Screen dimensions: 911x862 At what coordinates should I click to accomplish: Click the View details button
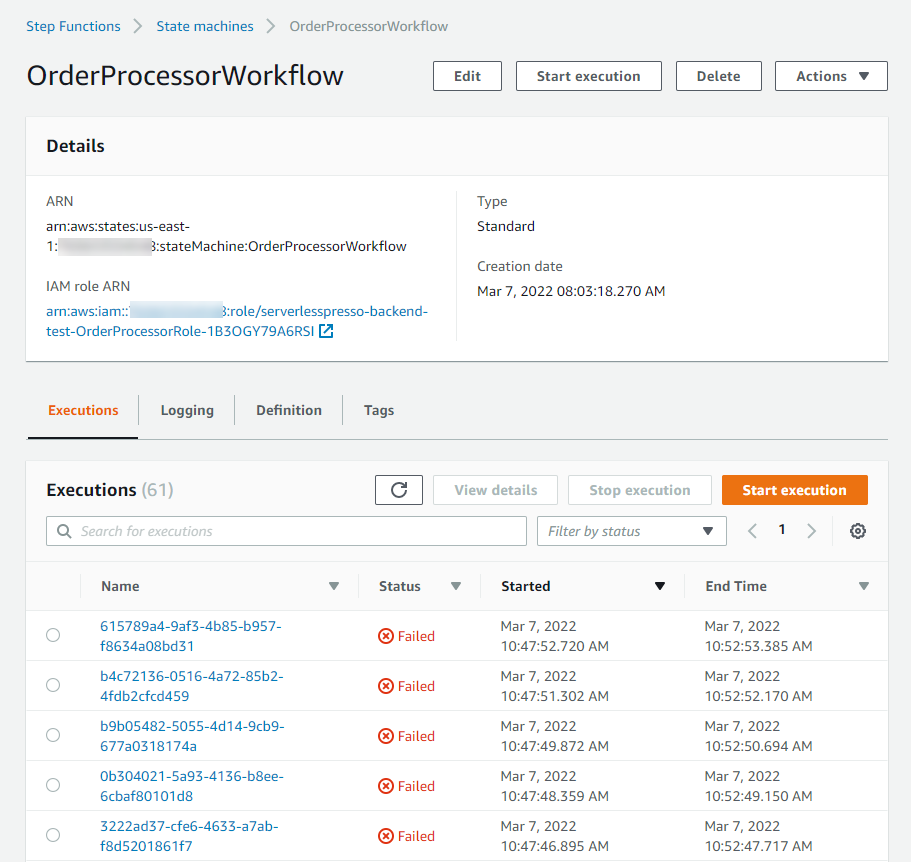[496, 490]
